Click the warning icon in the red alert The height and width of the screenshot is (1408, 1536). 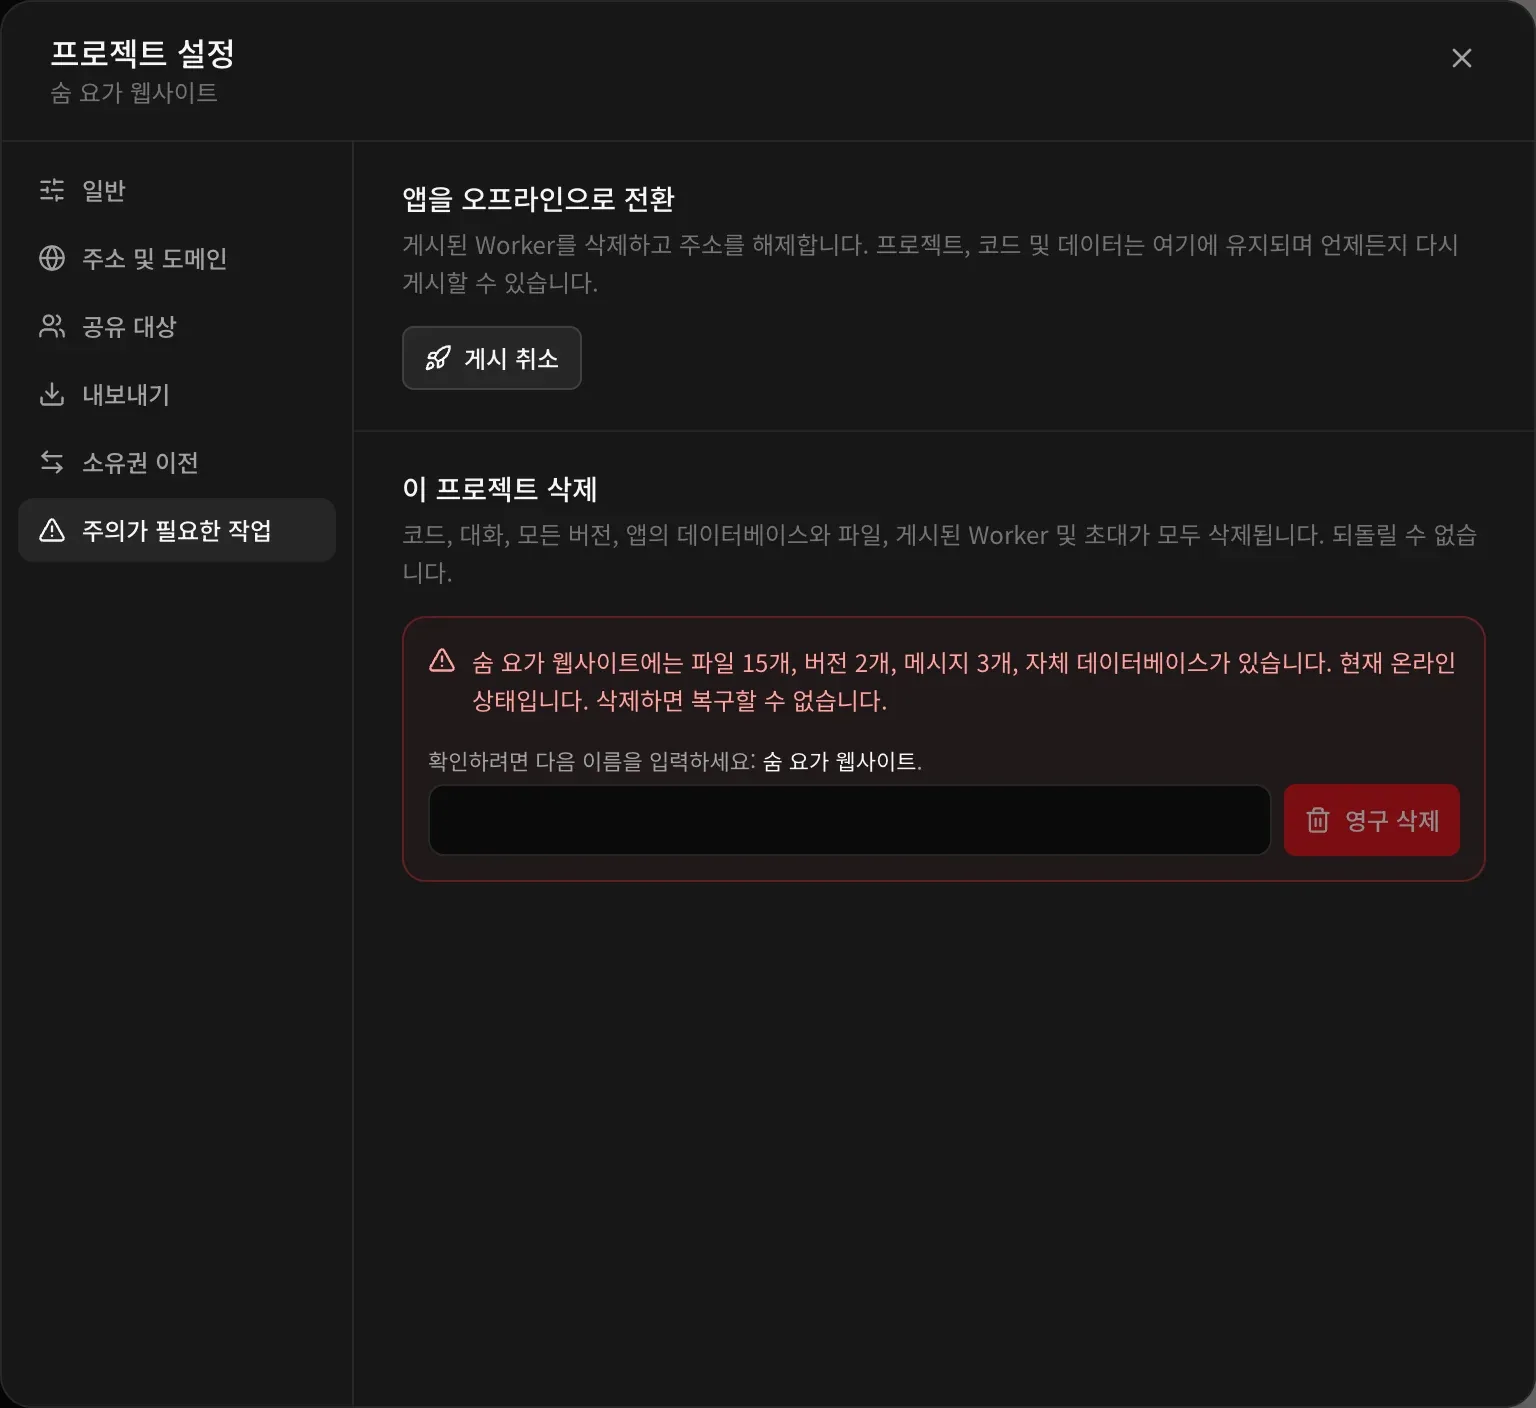(442, 661)
